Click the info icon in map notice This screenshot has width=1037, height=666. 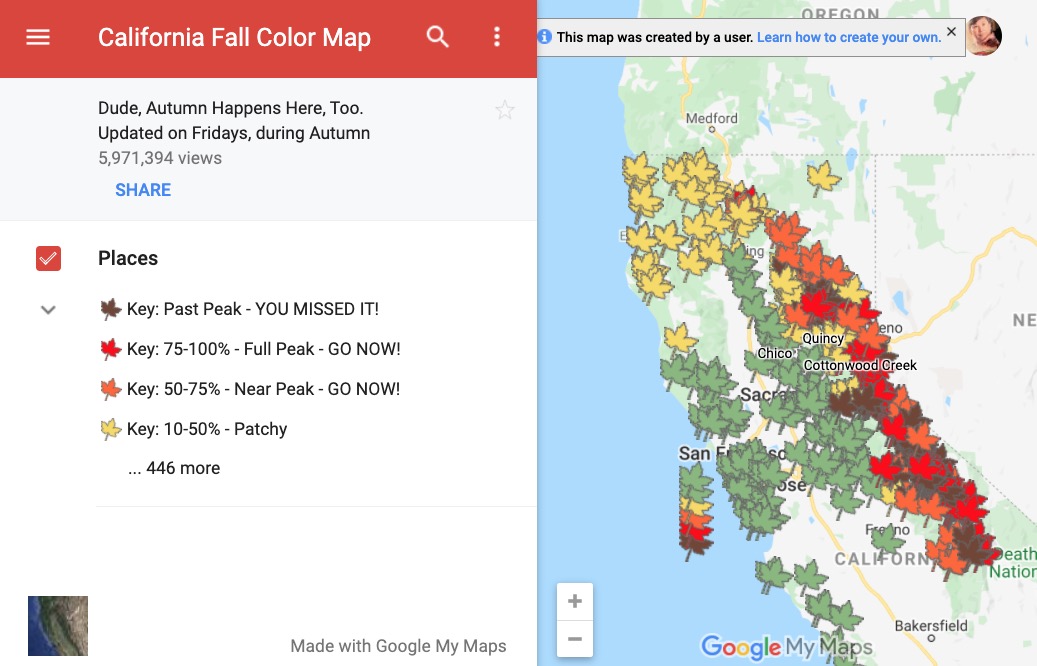(544, 36)
